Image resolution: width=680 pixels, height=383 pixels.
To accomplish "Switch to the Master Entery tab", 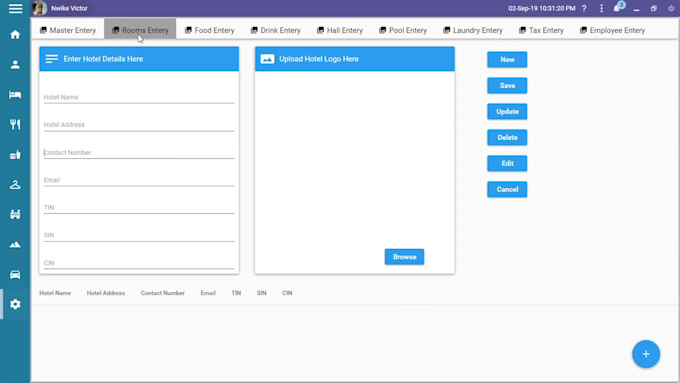I will click(68, 30).
